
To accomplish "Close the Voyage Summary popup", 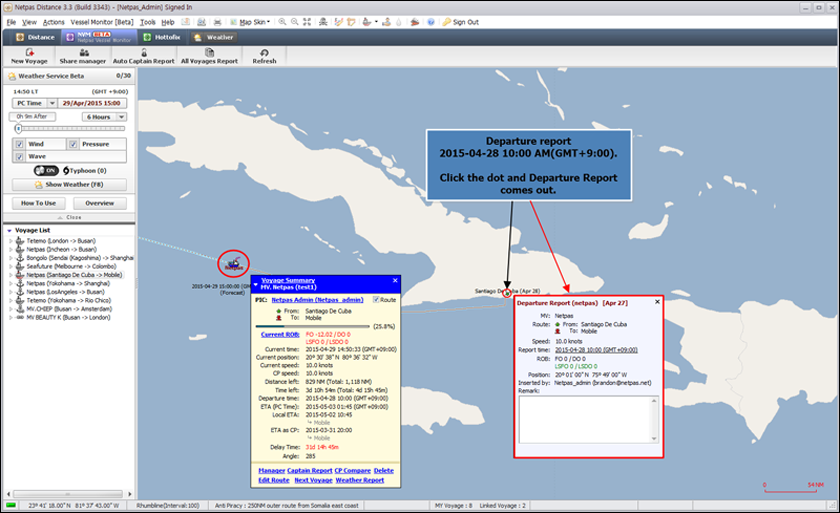I will 395,281.
